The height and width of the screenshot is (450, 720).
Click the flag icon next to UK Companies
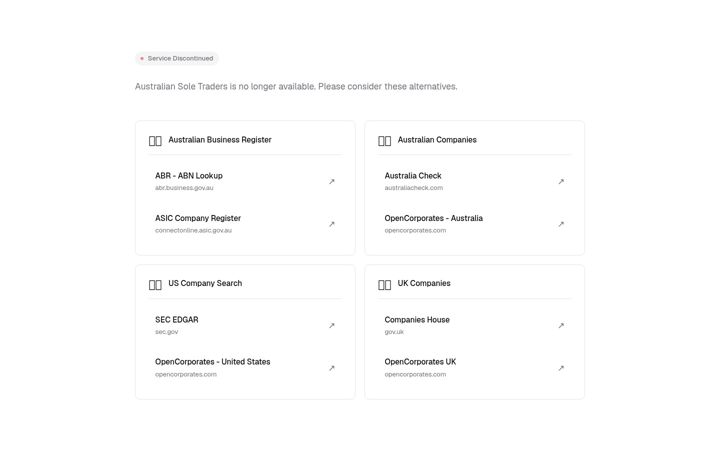pyautogui.click(x=384, y=285)
